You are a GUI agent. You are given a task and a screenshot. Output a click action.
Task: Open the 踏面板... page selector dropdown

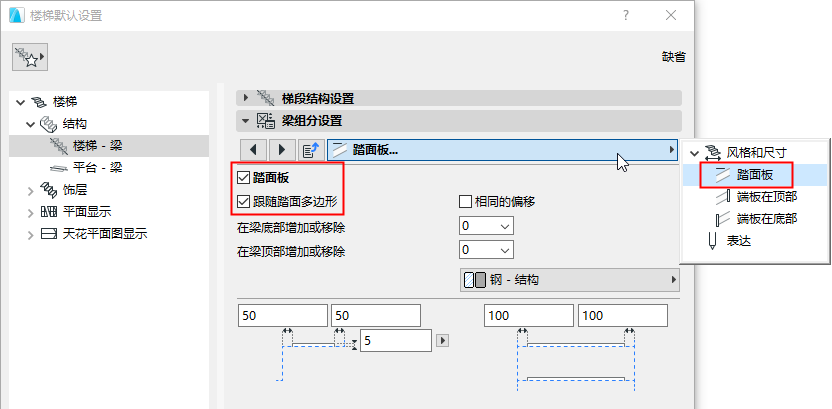(x=502, y=150)
